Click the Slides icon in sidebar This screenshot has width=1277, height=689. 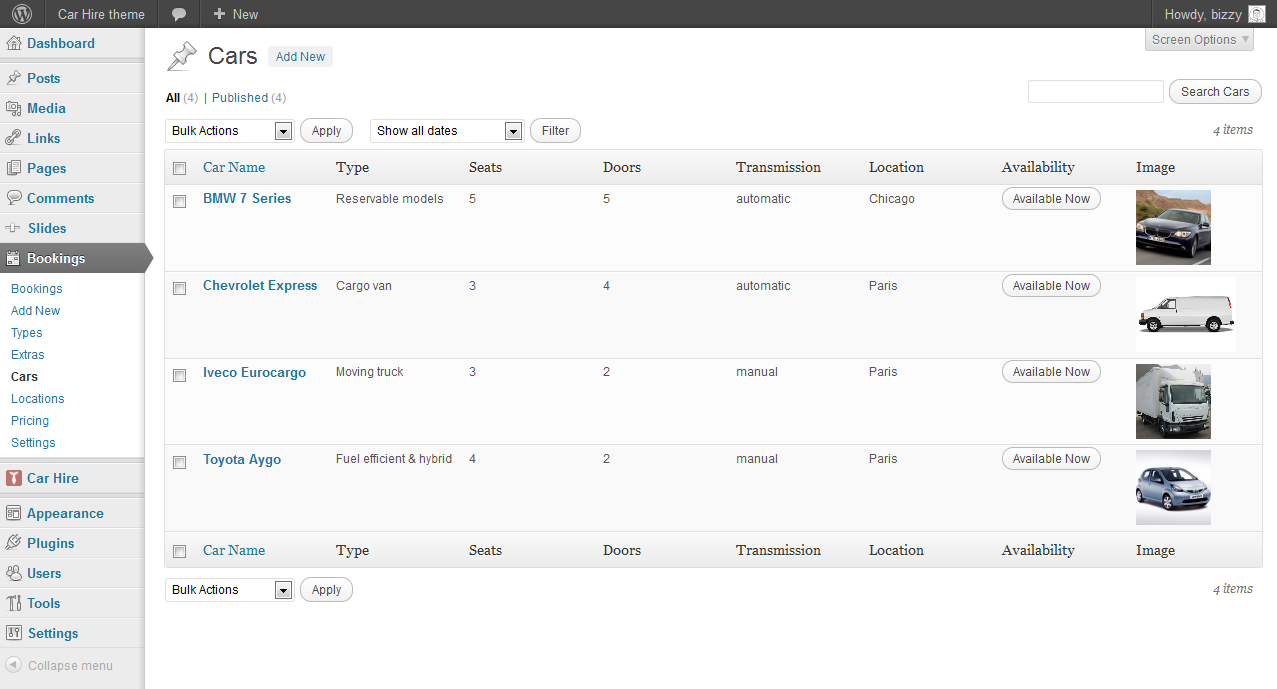tap(14, 228)
